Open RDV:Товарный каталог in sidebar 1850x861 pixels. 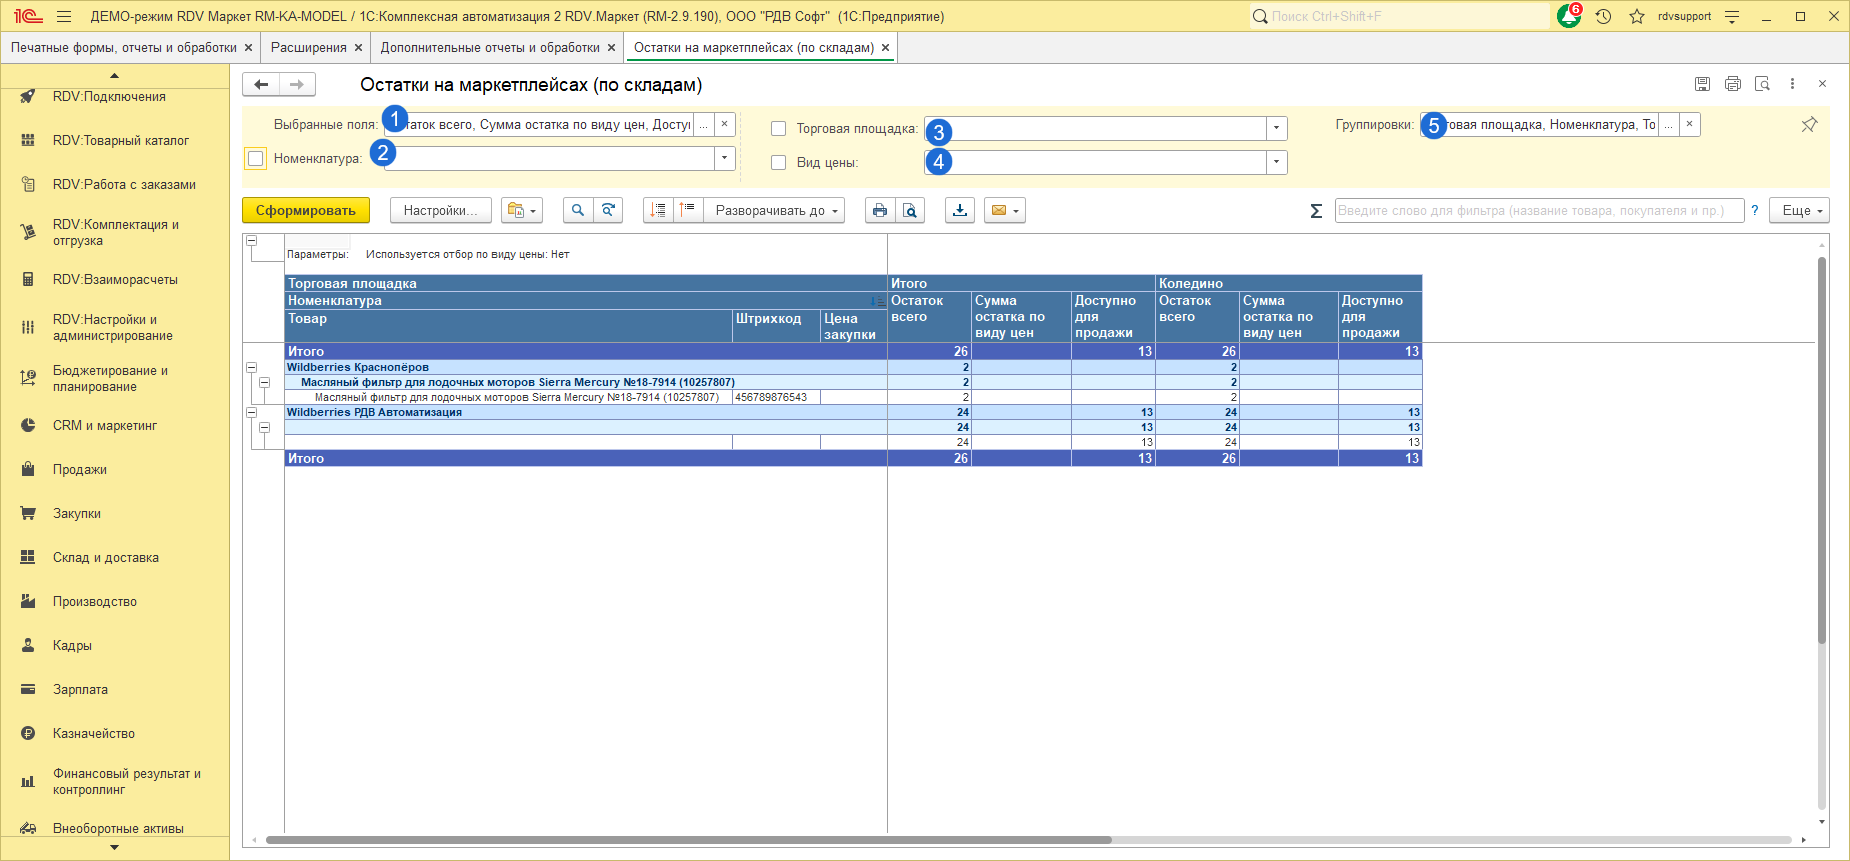(120, 141)
